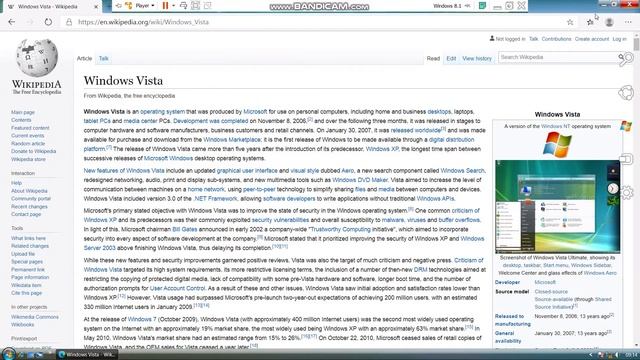The image size is (640, 360).
Task: Open the Windows Vista taskbar browser button
Action: coord(87,354)
